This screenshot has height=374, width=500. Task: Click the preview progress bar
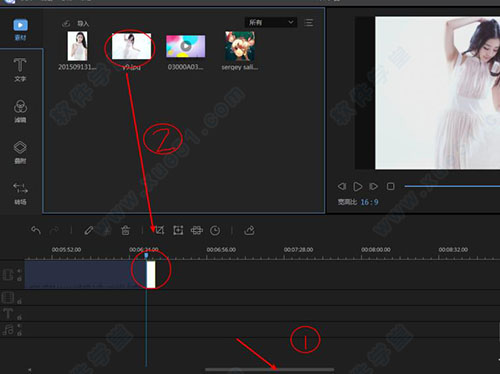[452, 186]
